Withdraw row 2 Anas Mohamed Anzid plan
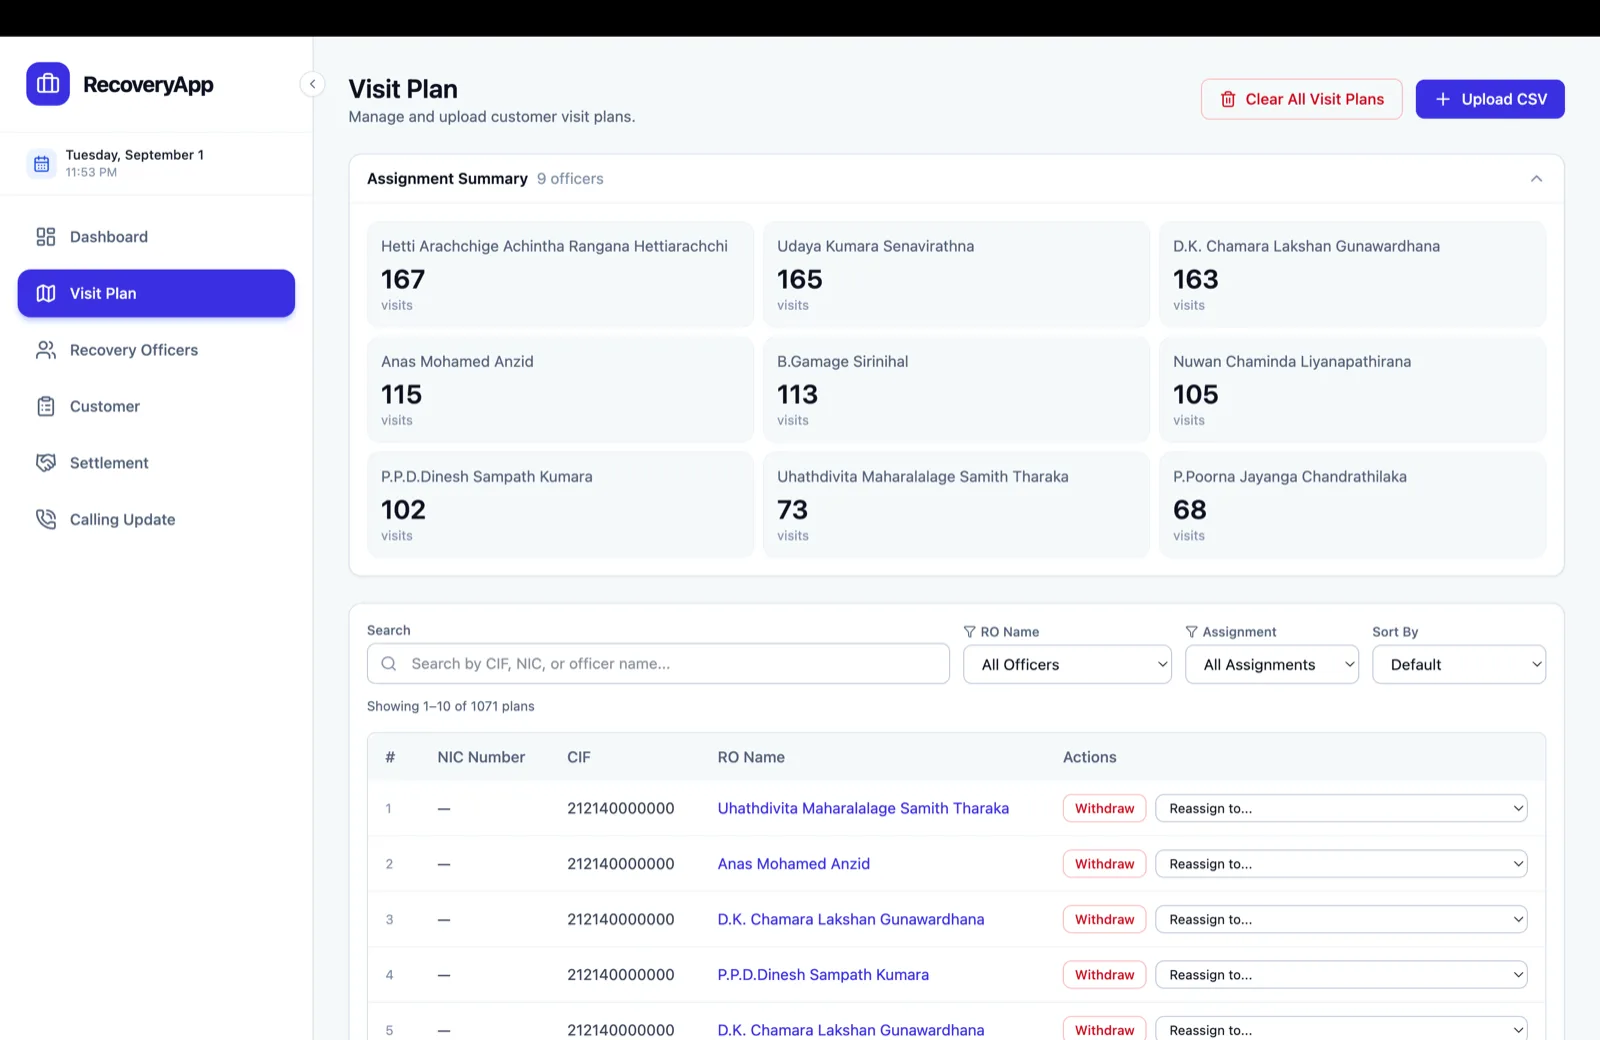Viewport: 1600px width, 1040px height. point(1104,864)
